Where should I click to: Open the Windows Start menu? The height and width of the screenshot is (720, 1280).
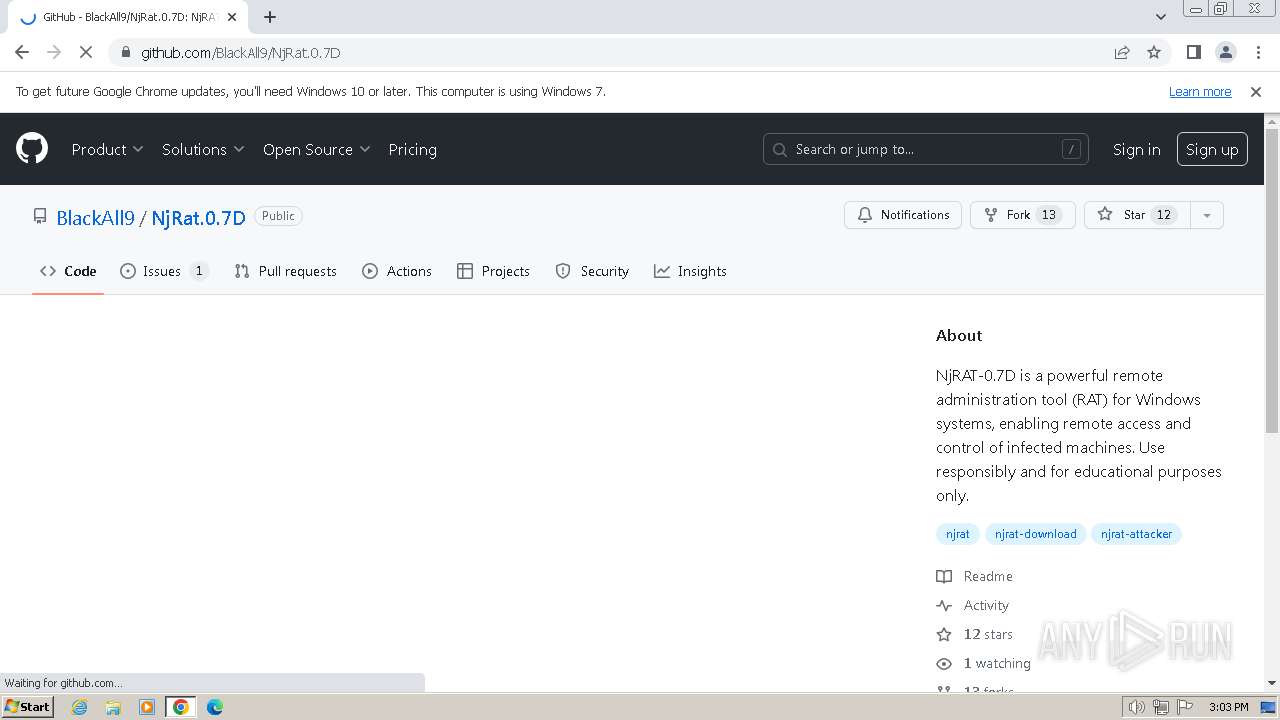pyautogui.click(x=27, y=706)
